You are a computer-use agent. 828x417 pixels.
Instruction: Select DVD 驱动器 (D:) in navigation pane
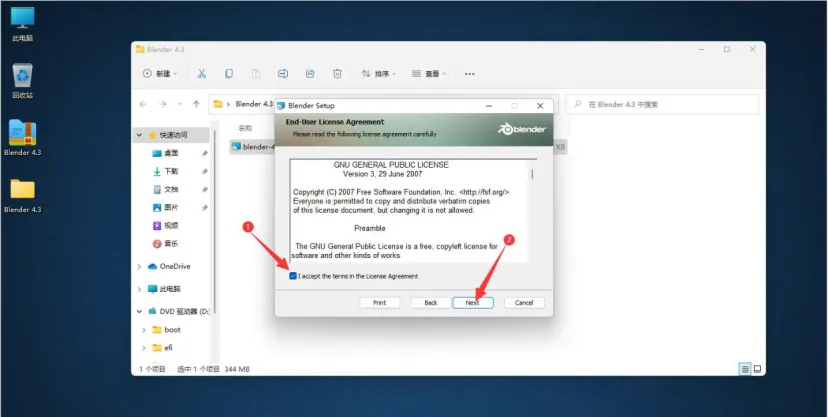(x=179, y=311)
